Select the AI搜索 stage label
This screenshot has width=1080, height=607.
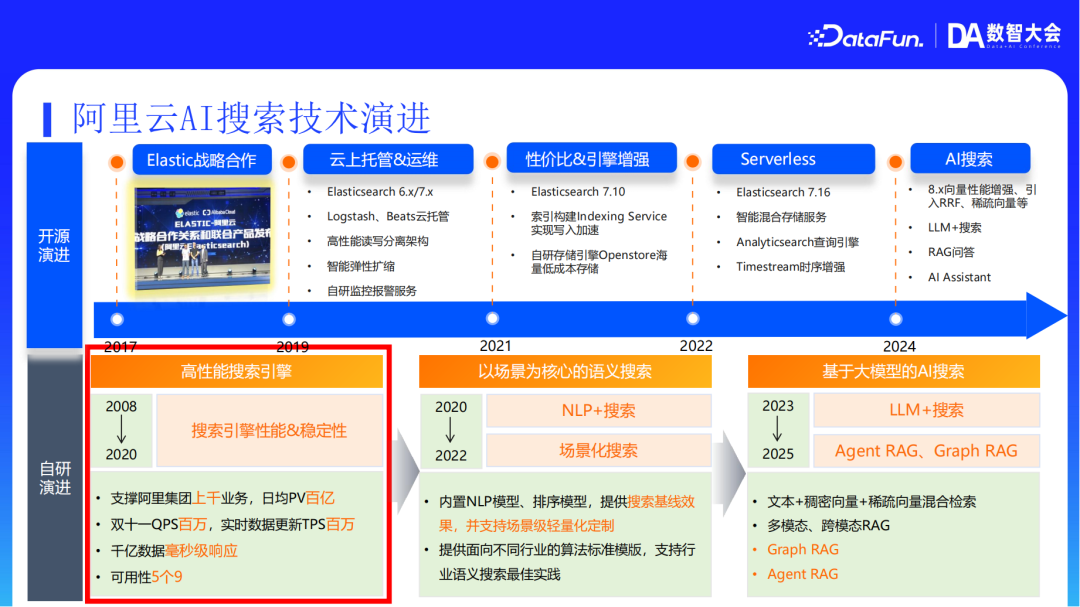coord(970,158)
